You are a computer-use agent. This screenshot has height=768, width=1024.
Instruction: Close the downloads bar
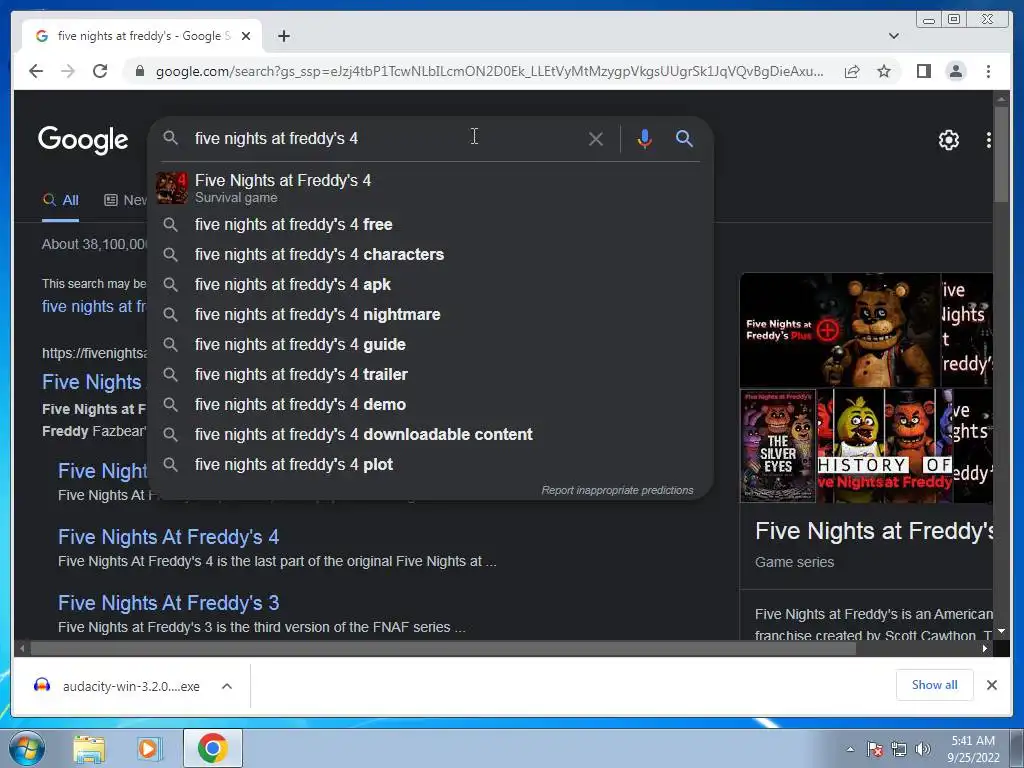[991, 685]
